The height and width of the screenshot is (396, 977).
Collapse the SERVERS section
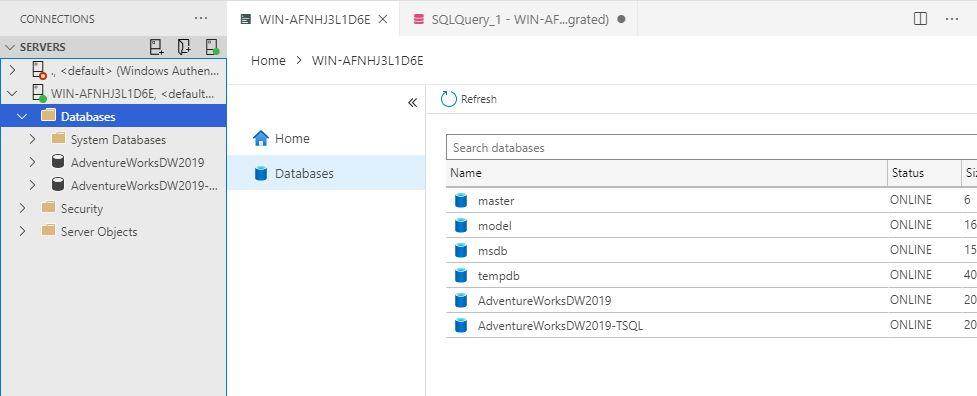coord(9,47)
